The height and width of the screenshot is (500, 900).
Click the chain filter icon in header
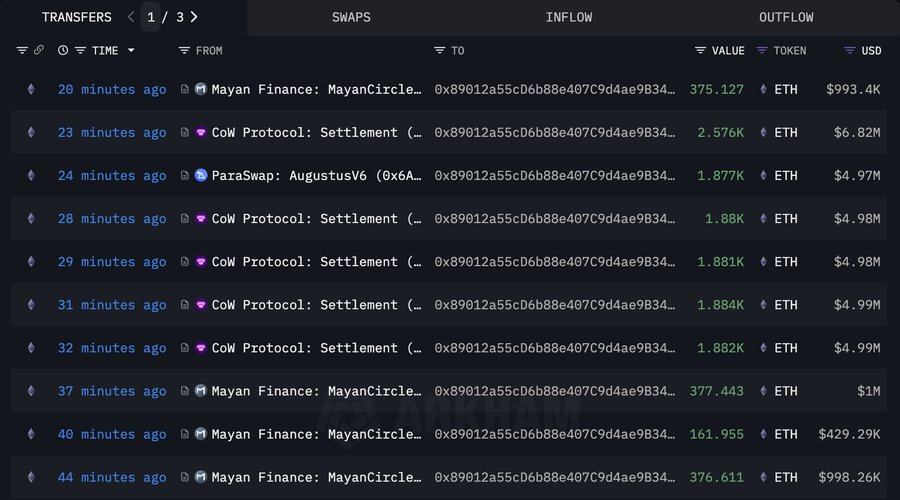(x=22, y=50)
